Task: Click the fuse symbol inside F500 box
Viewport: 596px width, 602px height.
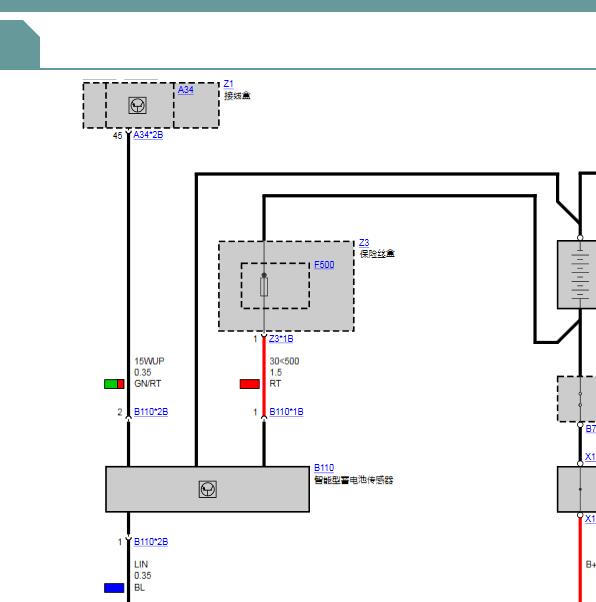Action: coord(264,286)
